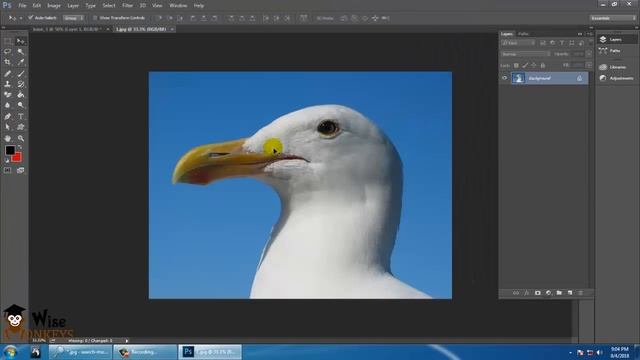Toggle pixel layer filter icon
The image size is (640, 360).
click(x=543, y=43)
